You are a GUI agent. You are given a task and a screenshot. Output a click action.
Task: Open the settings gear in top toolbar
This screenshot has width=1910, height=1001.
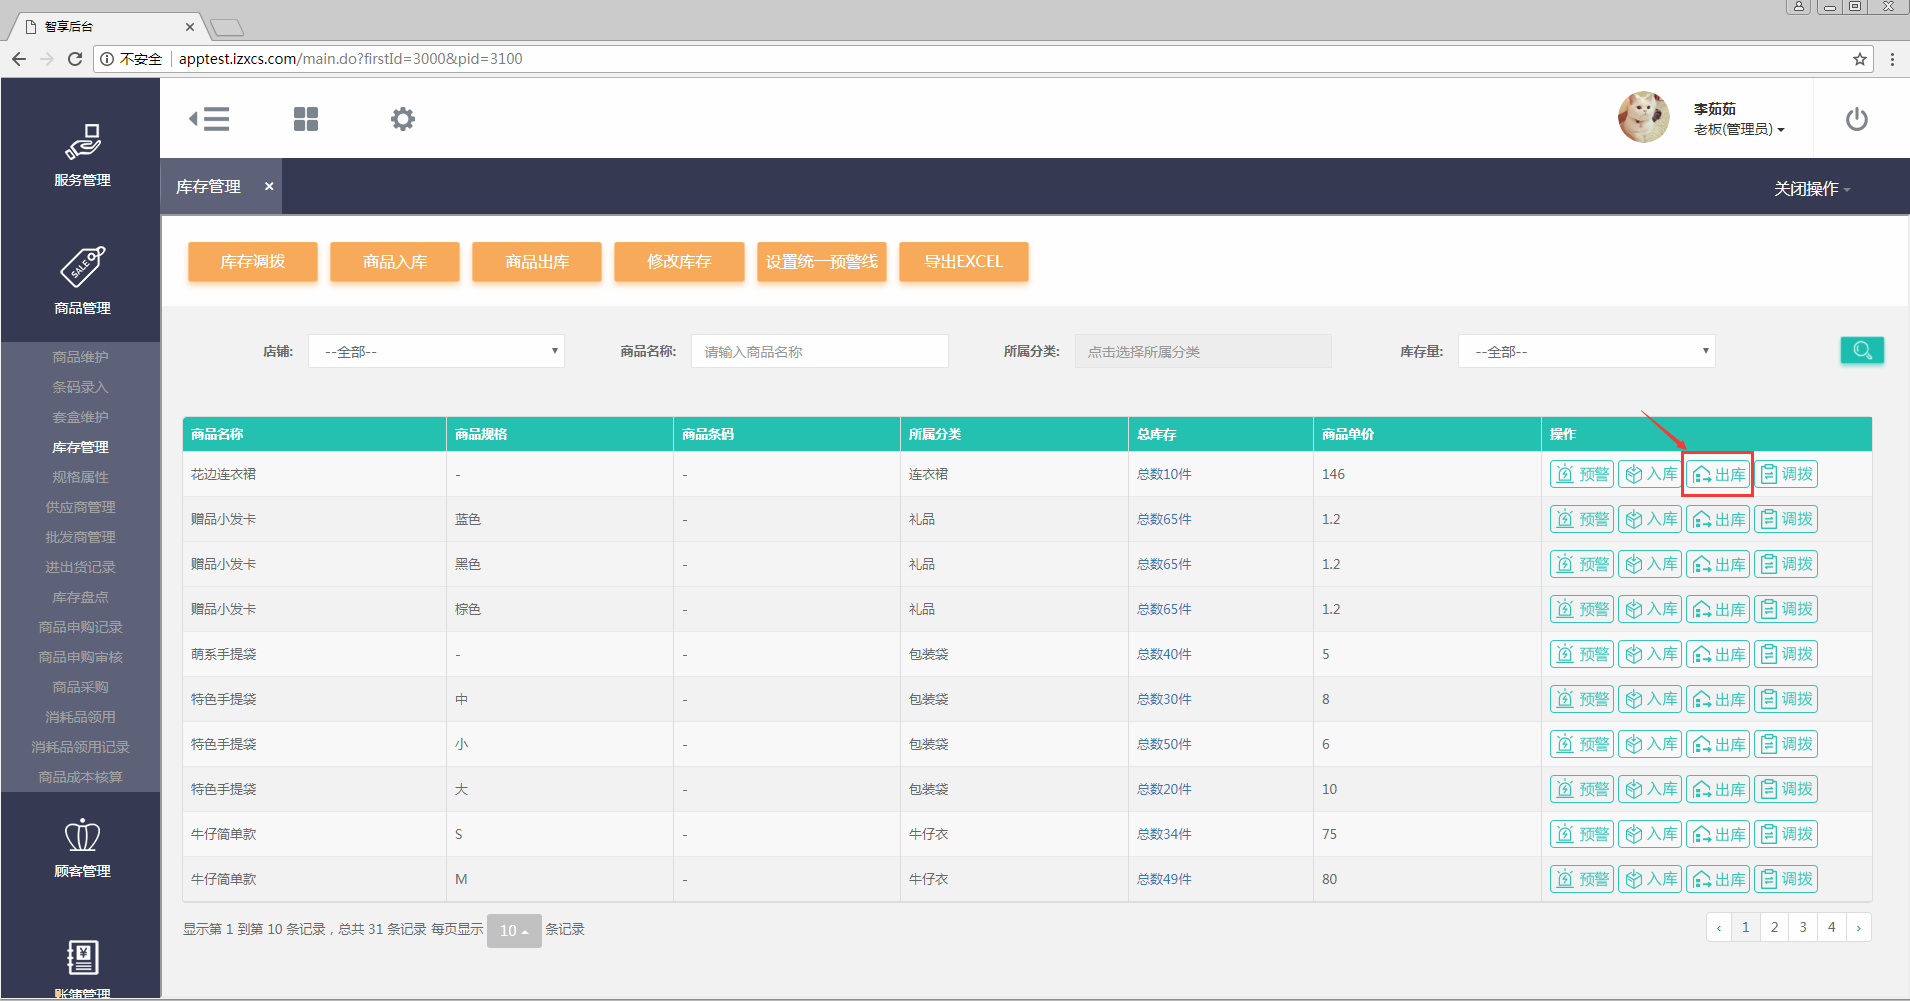pos(402,119)
